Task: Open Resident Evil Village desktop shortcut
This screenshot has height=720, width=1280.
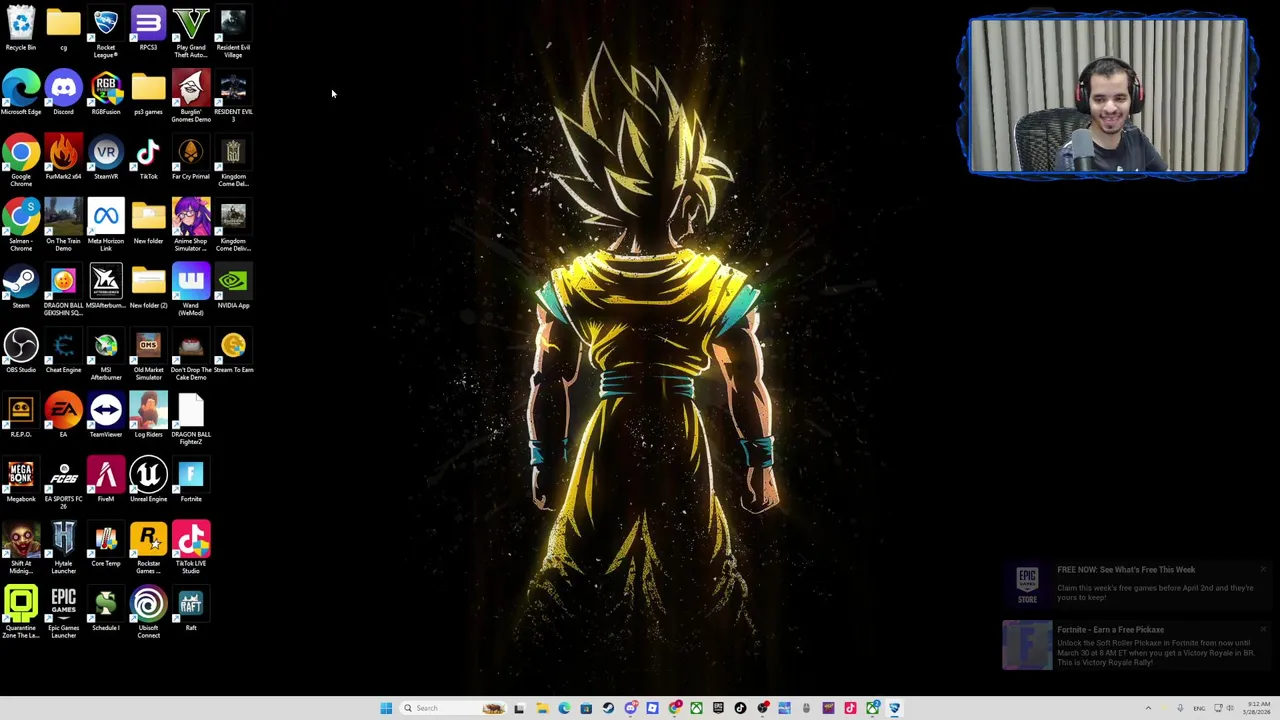Action: click(233, 32)
